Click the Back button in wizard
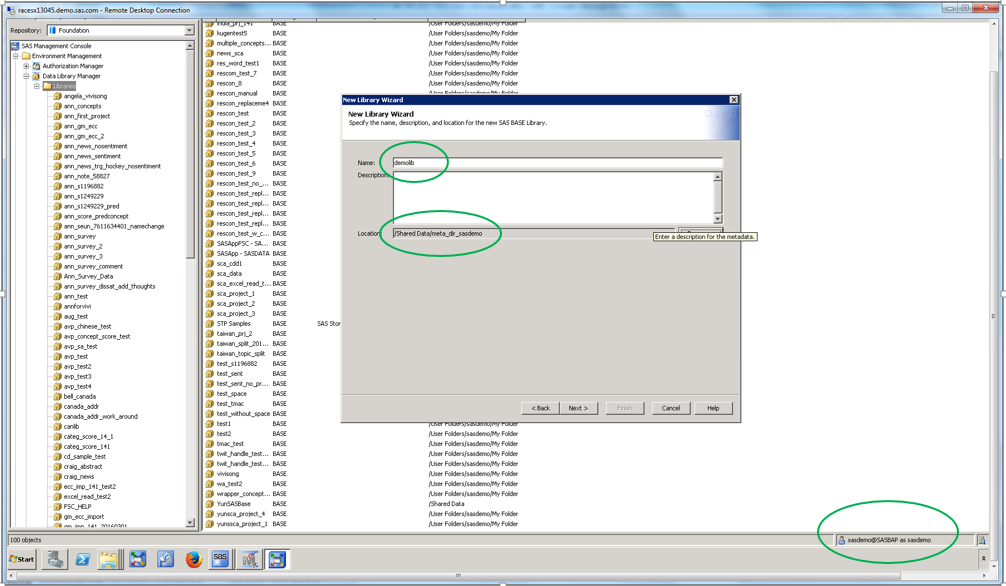 pyautogui.click(x=540, y=408)
